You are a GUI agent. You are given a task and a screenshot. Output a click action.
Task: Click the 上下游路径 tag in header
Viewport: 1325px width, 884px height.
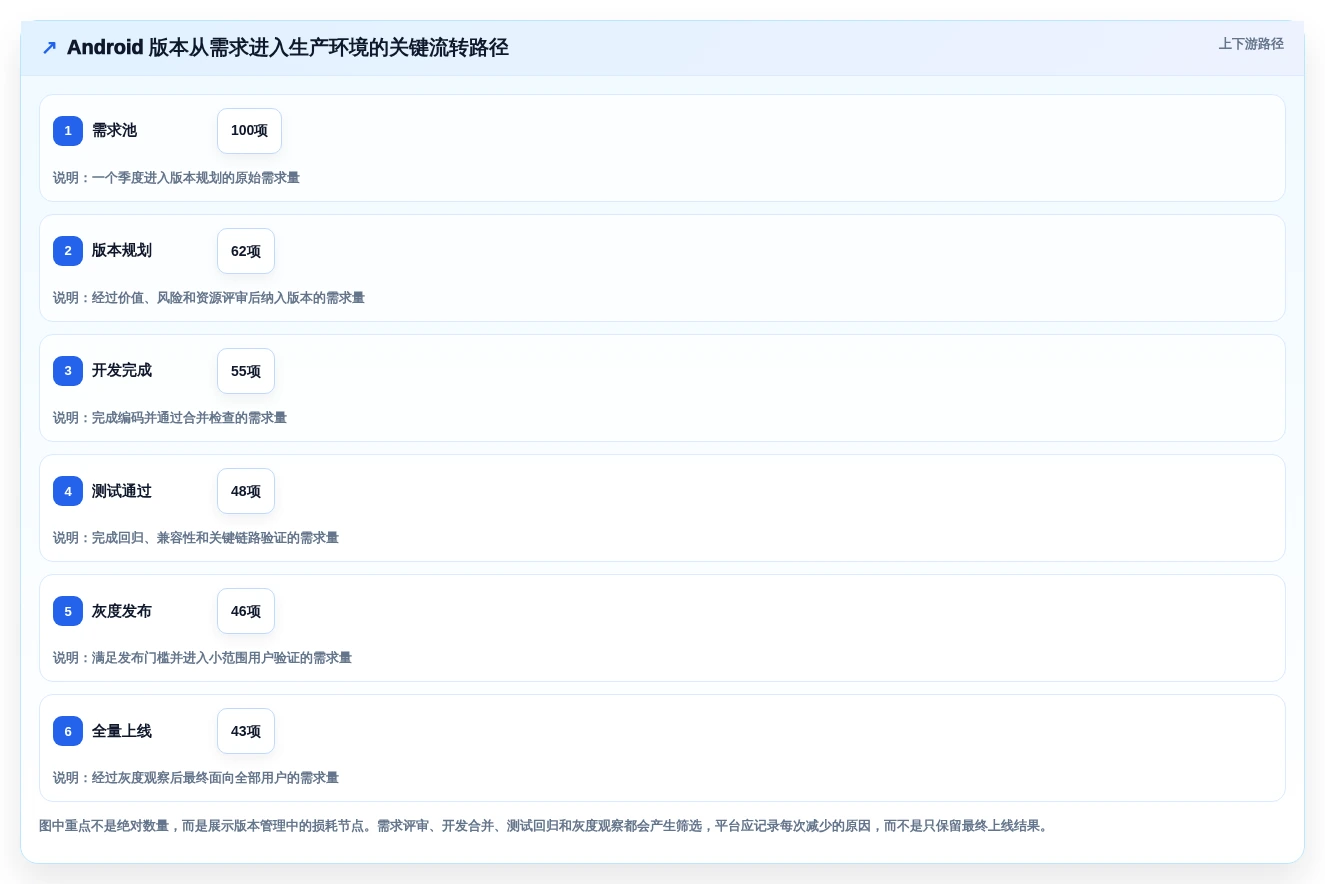click(1251, 44)
